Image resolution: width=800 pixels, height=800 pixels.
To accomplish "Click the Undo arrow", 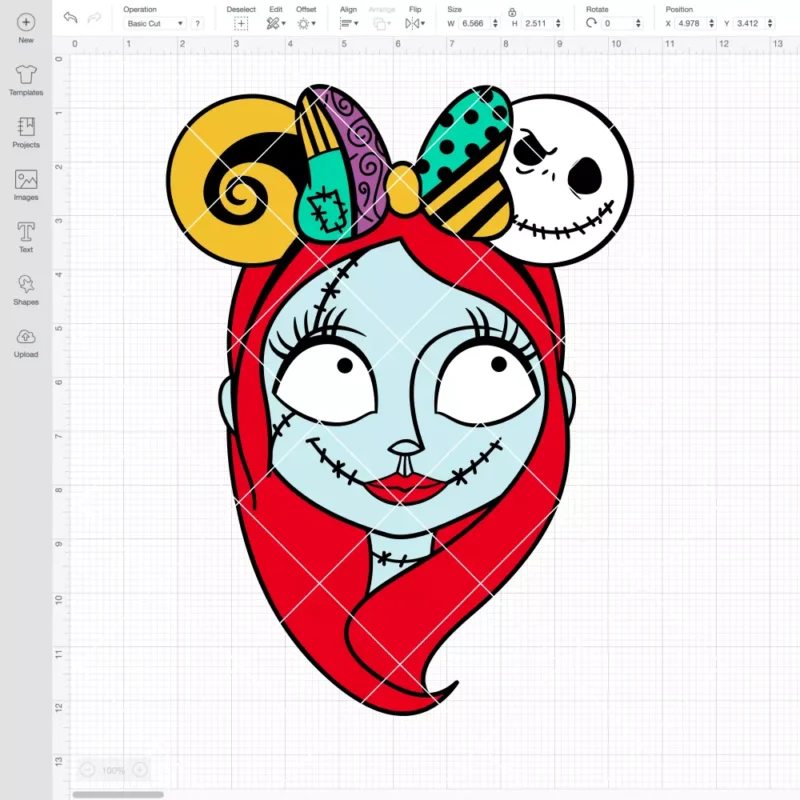I will (70, 17).
